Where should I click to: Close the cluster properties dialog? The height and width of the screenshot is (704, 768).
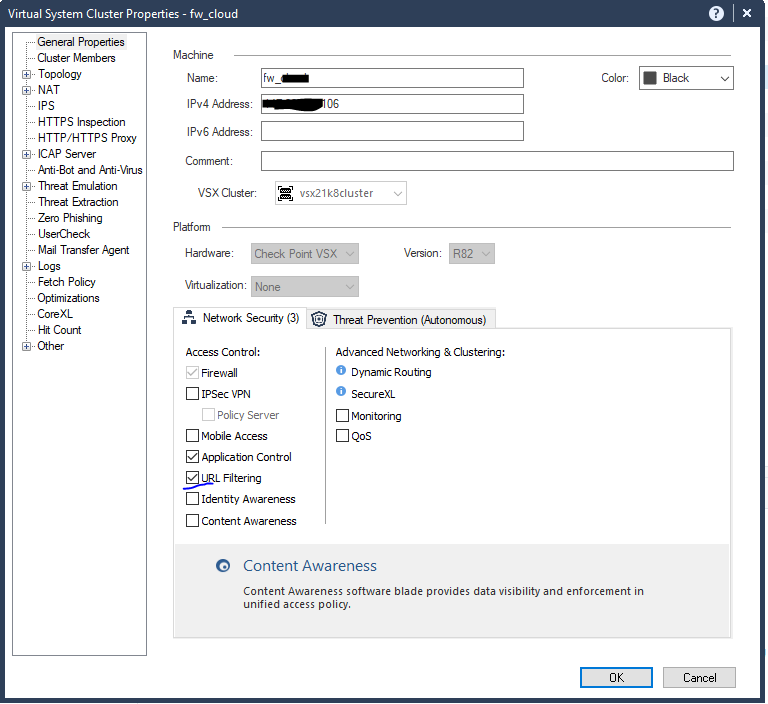[747, 13]
